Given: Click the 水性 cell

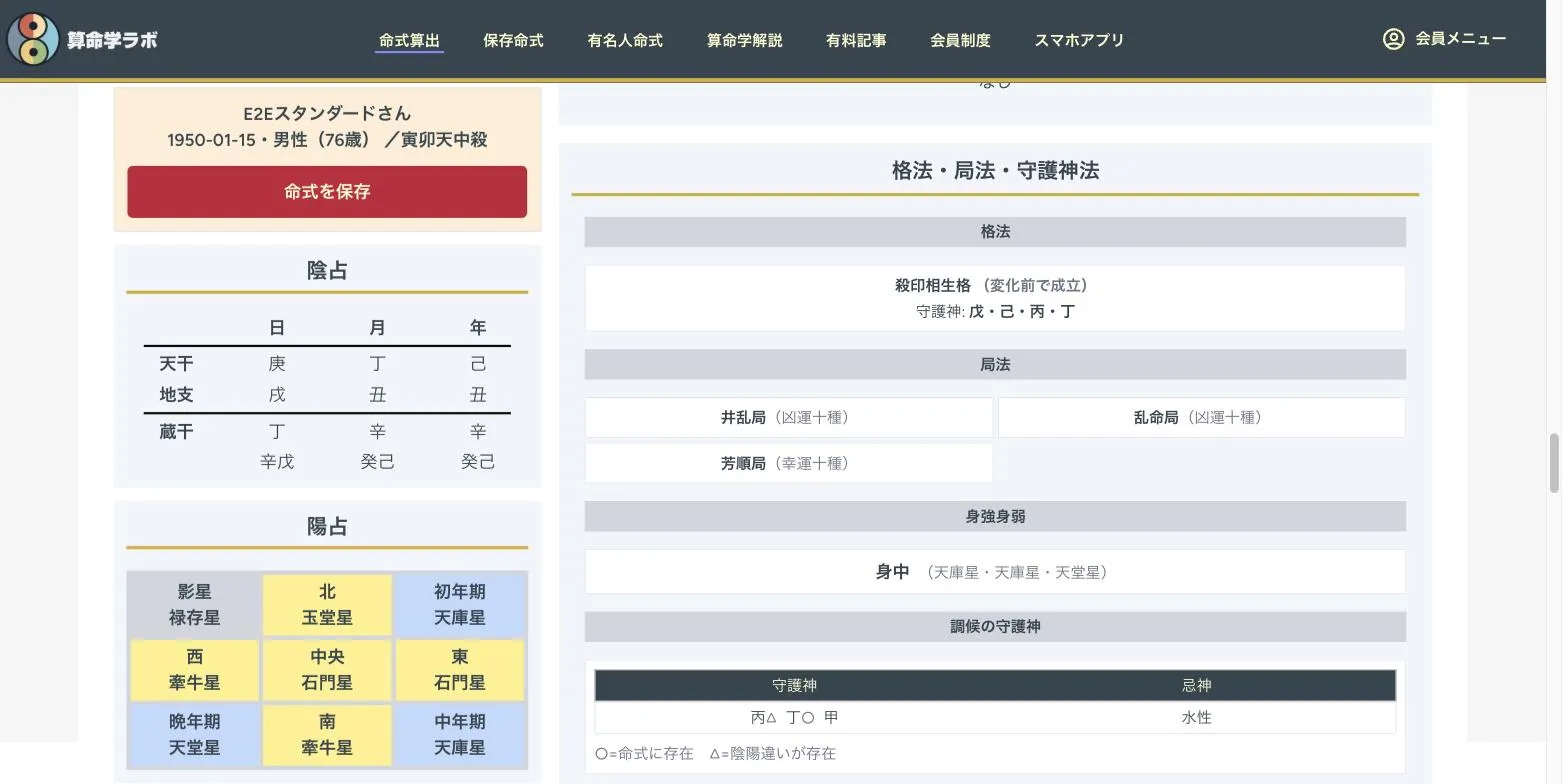Looking at the screenshot, I should (x=1196, y=717).
